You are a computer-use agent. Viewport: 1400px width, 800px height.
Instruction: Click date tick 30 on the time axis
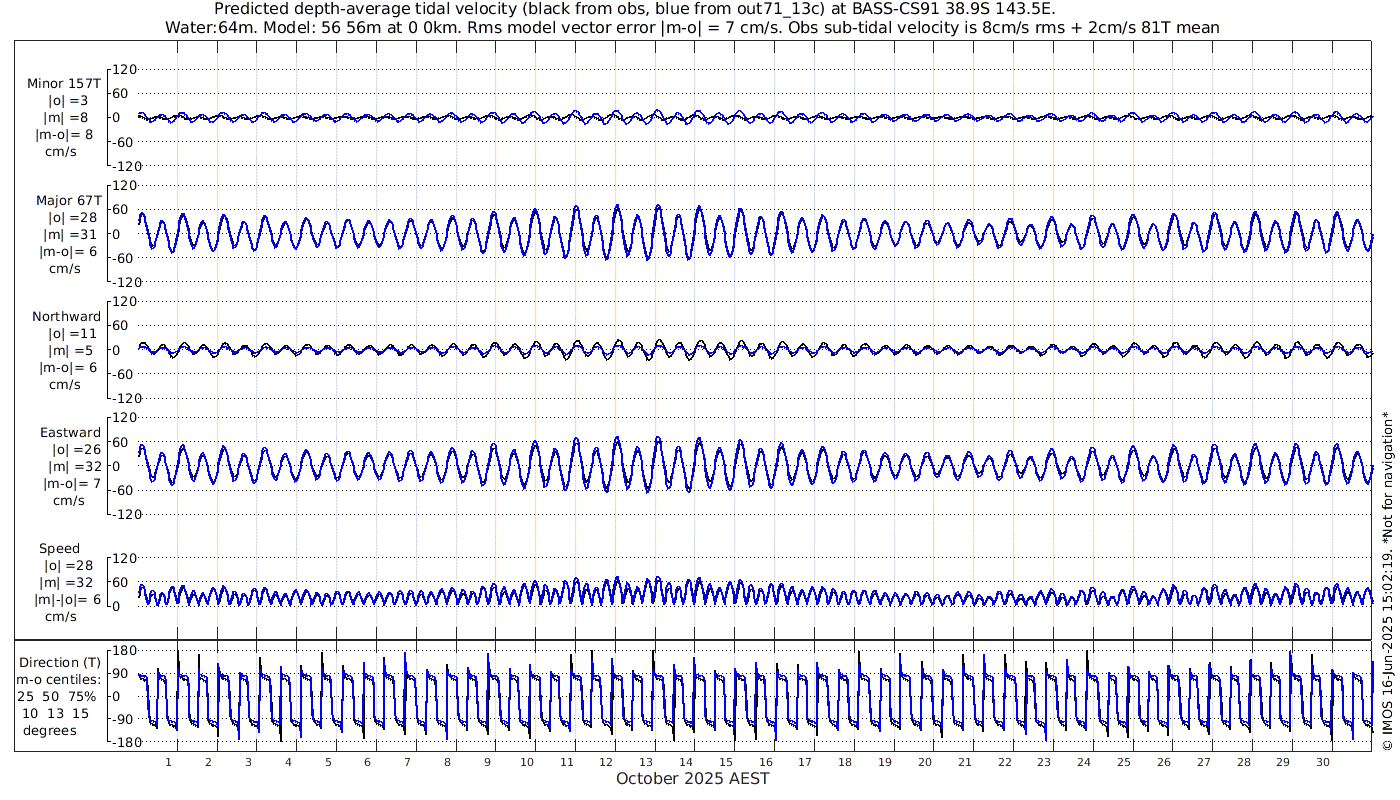coord(1322,762)
